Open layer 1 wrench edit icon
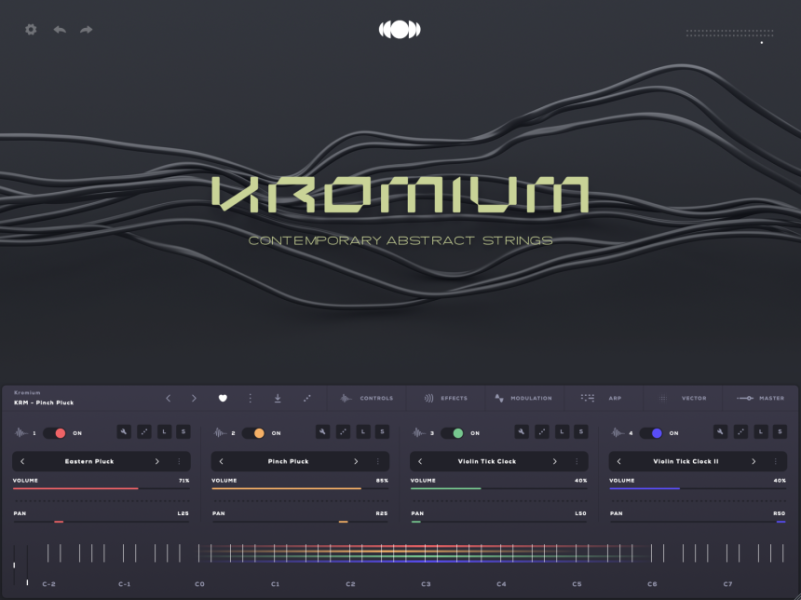The width and height of the screenshot is (801, 600). tap(124, 432)
